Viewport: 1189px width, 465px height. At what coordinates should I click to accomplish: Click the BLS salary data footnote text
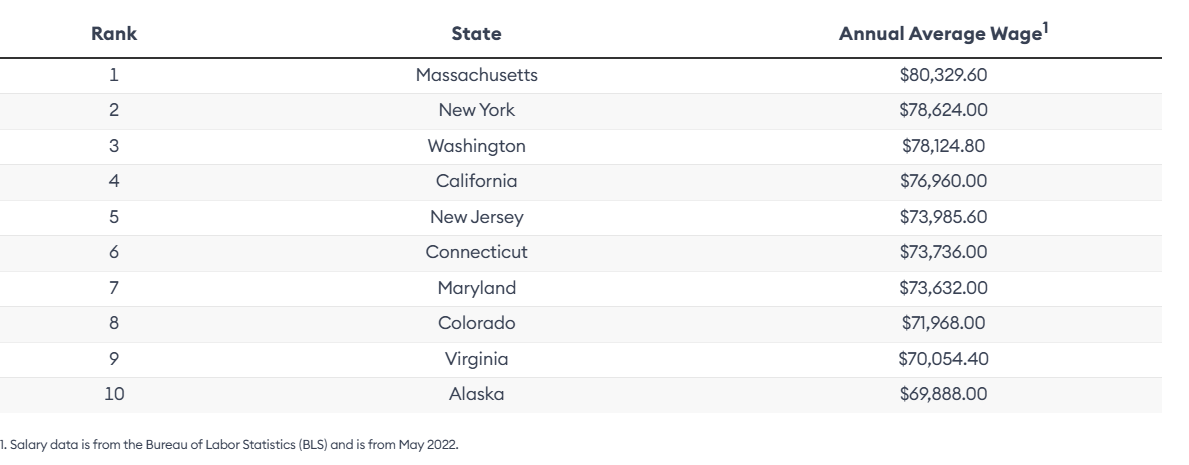pyautogui.click(x=230, y=445)
